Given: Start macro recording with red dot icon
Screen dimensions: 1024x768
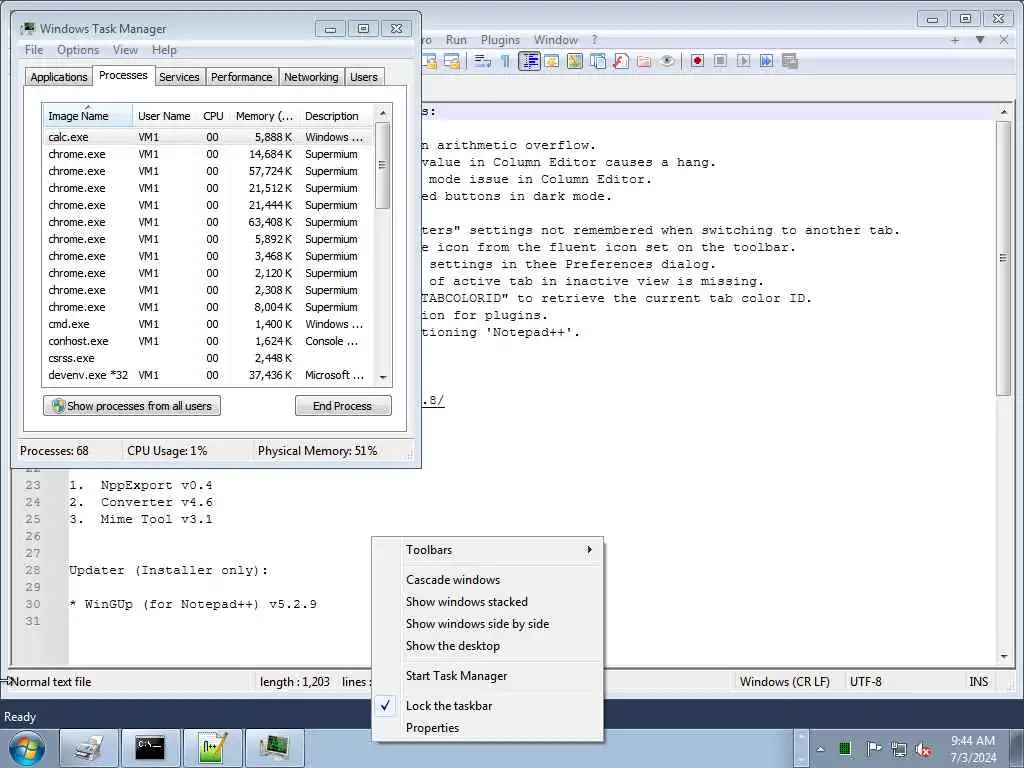Looking at the screenshot, I should tap(697, 61).
